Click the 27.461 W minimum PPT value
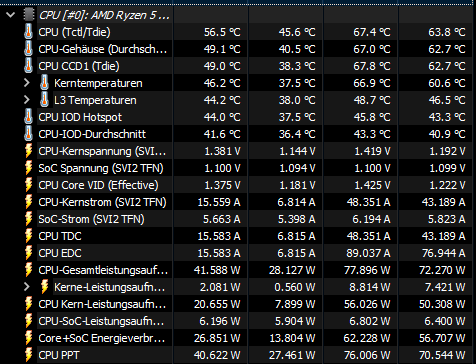This screenshot has width=476, height=364. (x=292, y=355)
